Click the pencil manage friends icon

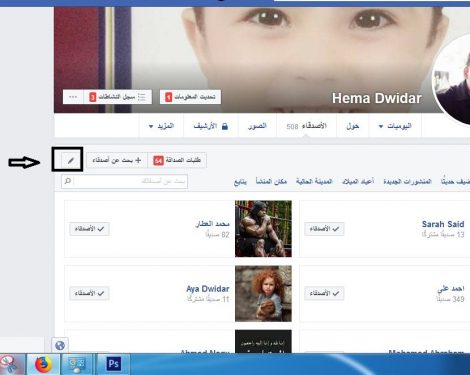click(x=70, y=160)
